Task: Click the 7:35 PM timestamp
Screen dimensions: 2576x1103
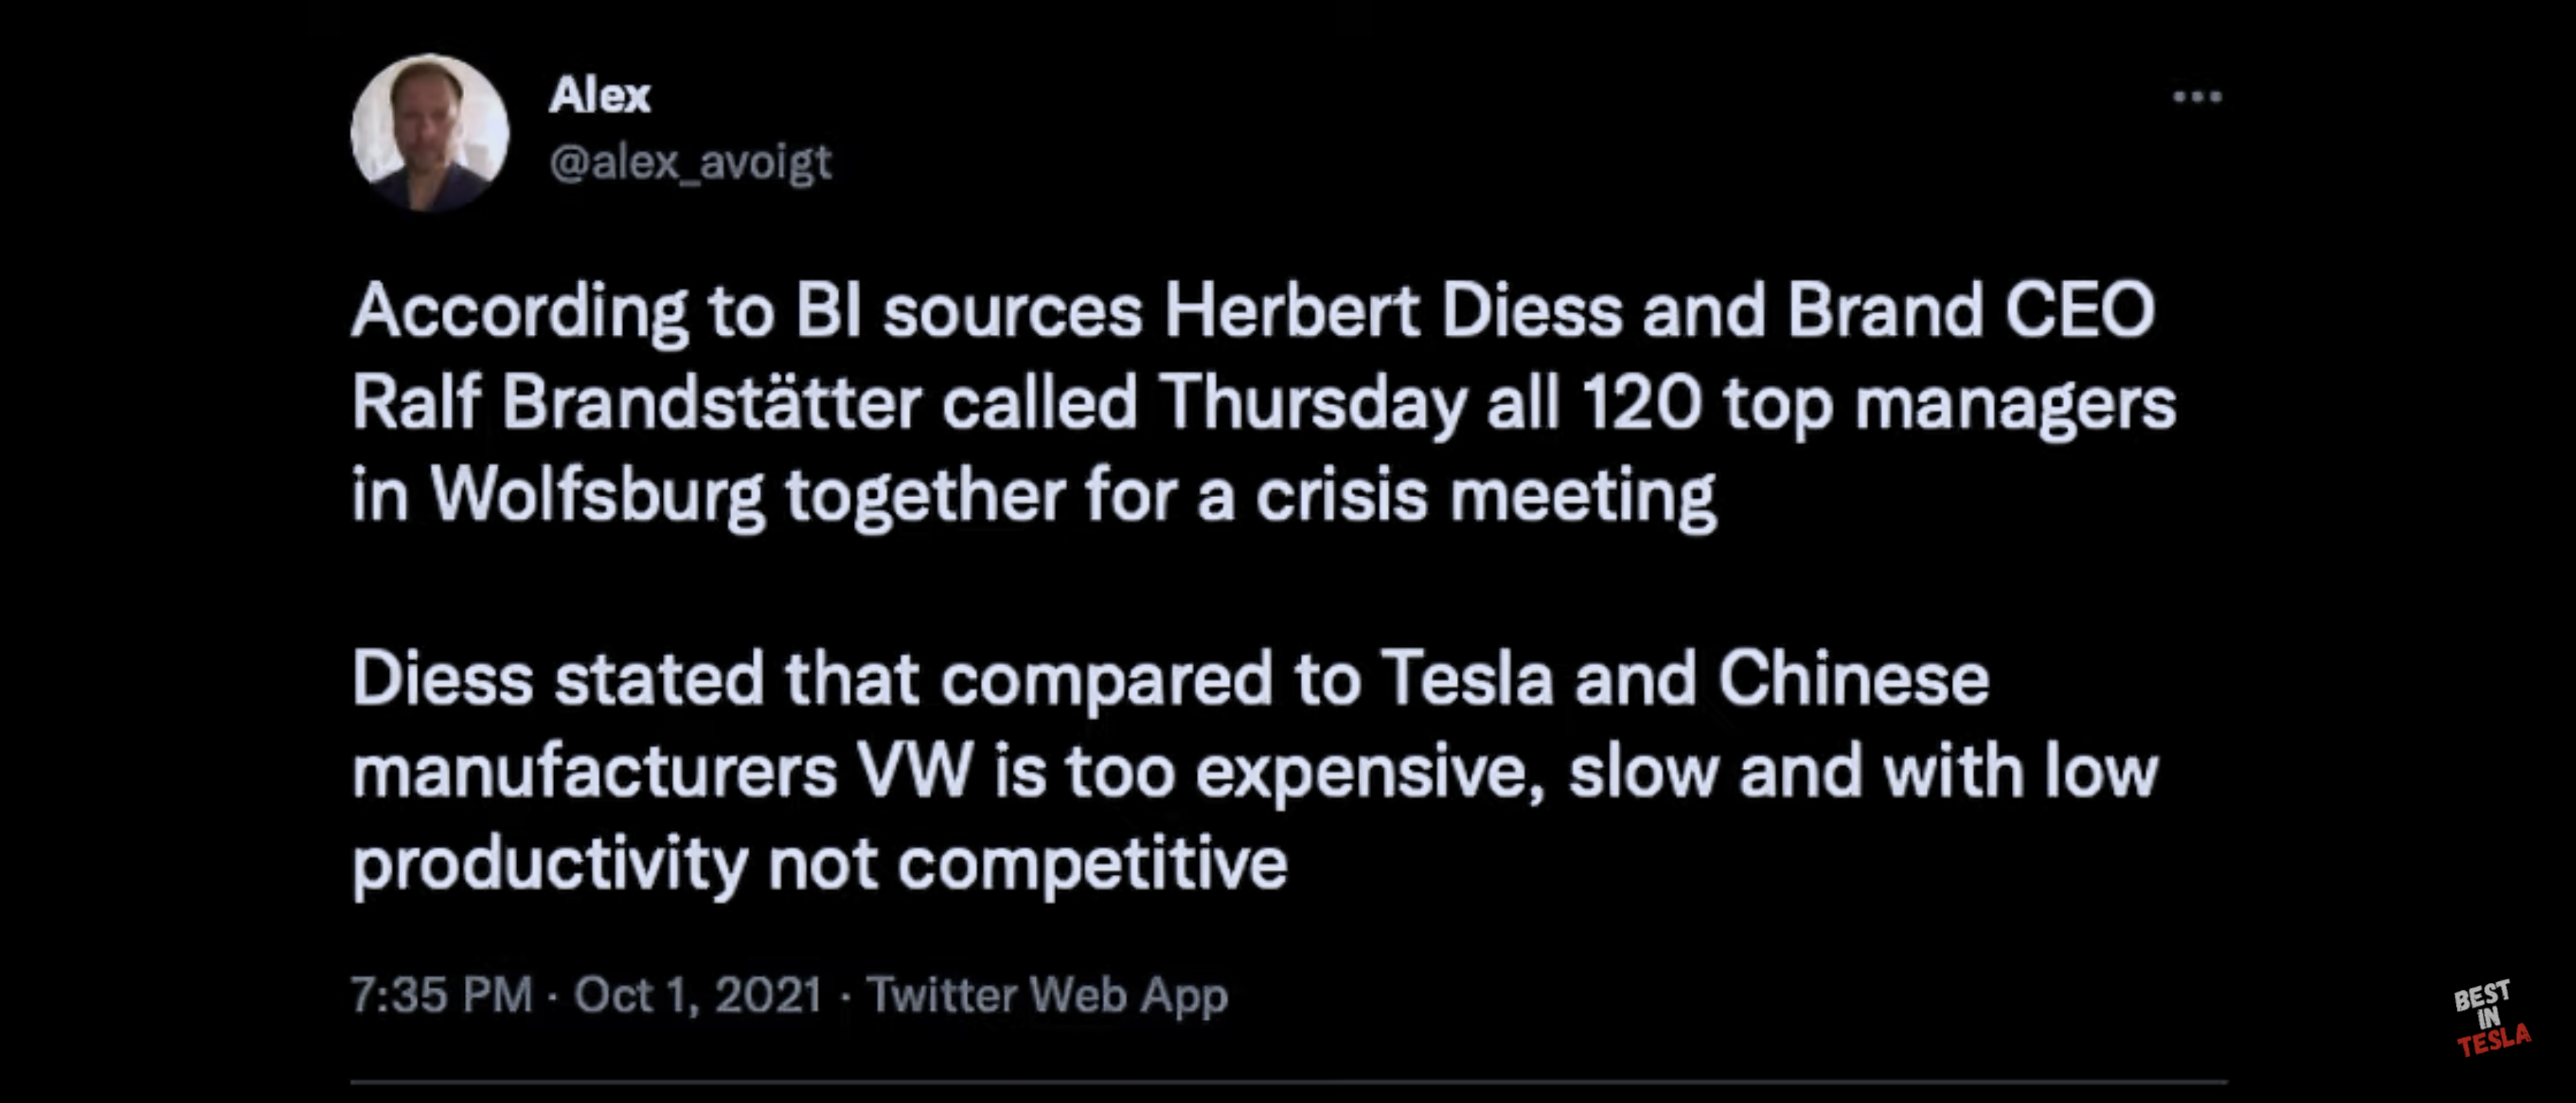Action: (x=441, y=995)
